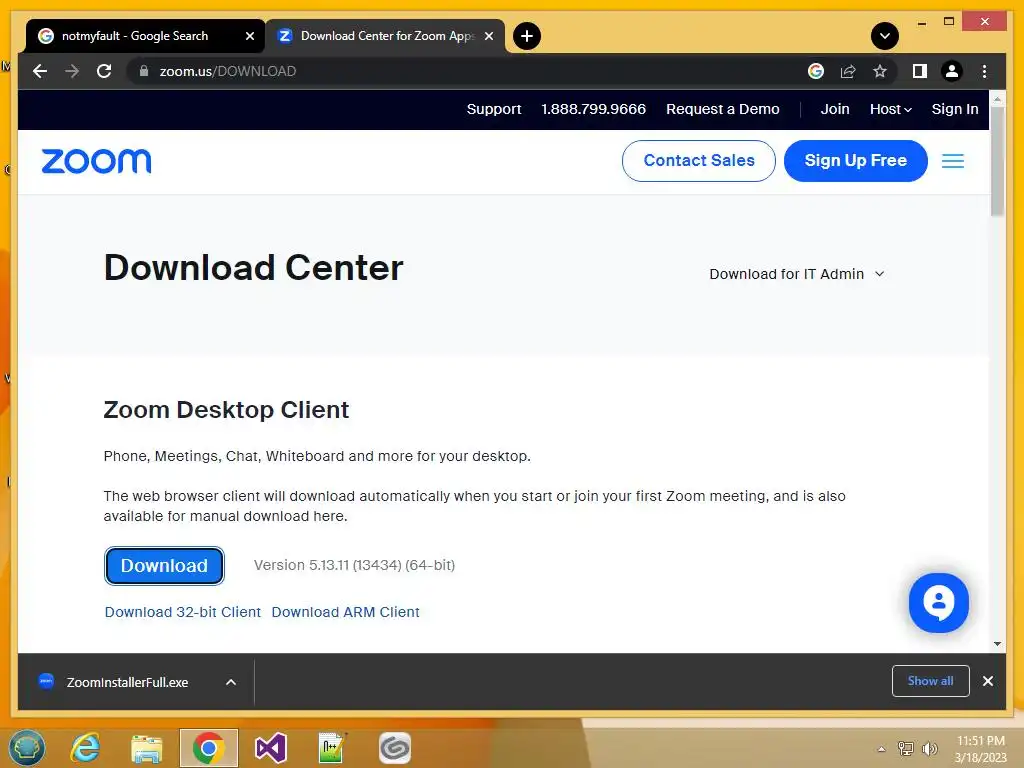1024x768 pixels.
Task: Open File Explorer from the taskbar
Action: pyautogui.click(x=146, y=748)
